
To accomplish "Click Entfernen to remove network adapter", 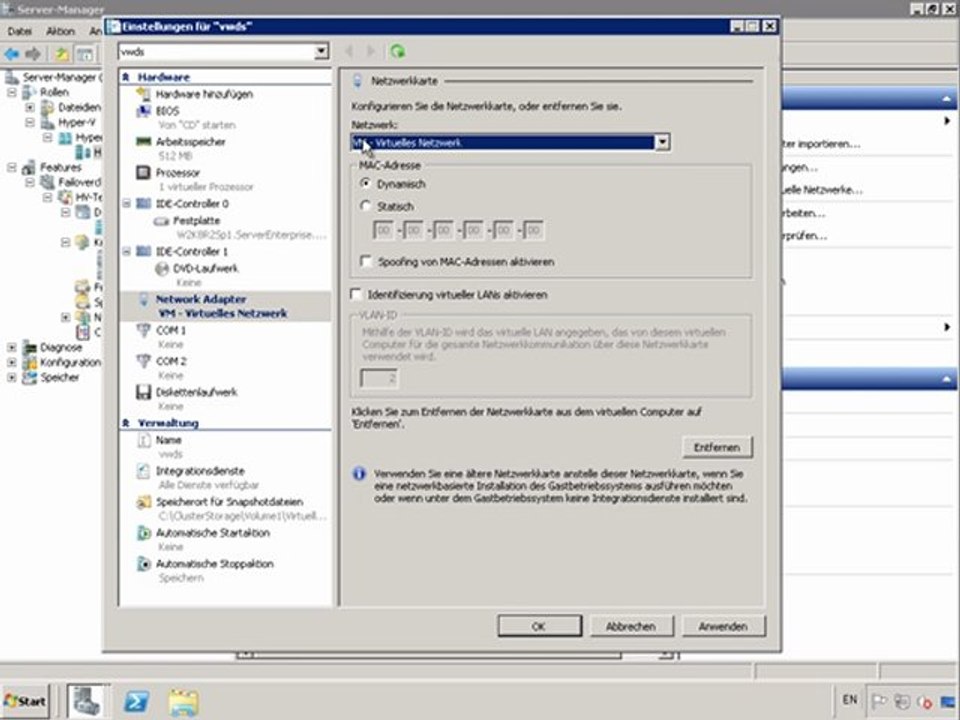I will click(x=717, y=448).
